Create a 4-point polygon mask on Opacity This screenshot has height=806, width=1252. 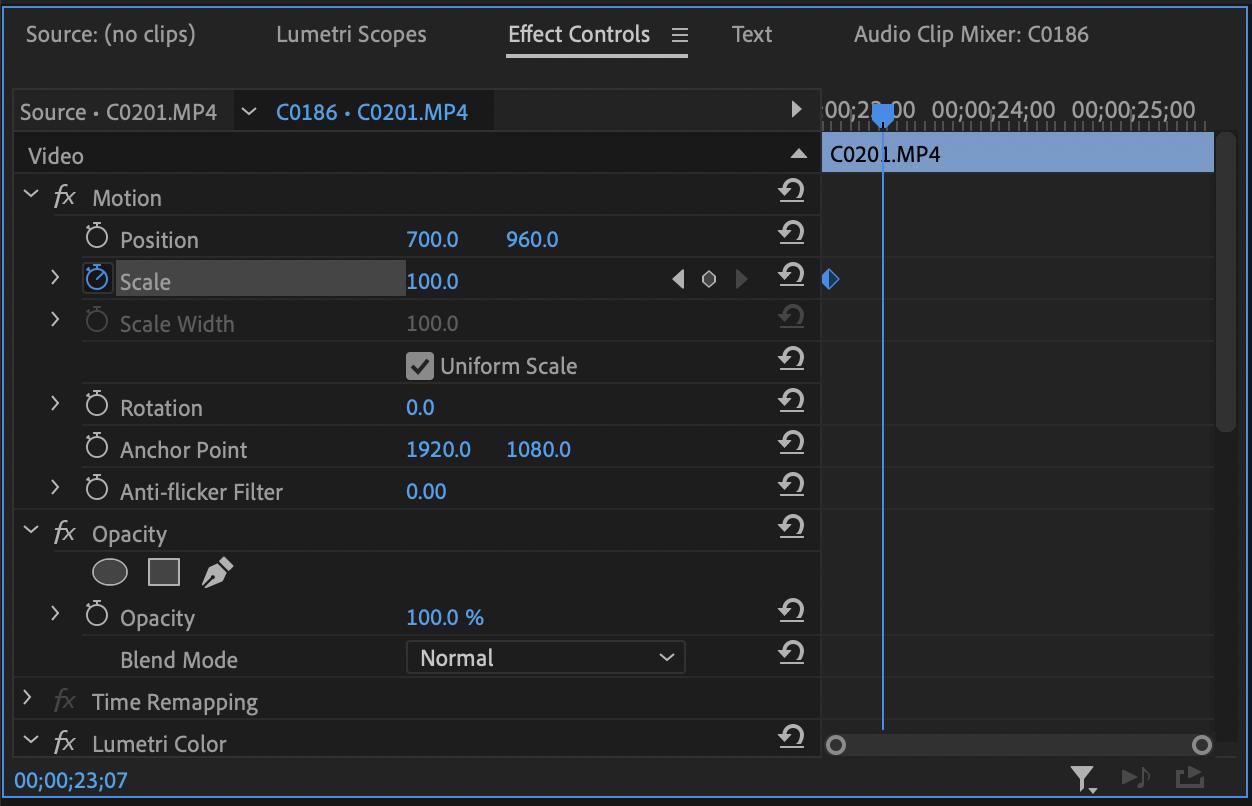coord(163,572)
